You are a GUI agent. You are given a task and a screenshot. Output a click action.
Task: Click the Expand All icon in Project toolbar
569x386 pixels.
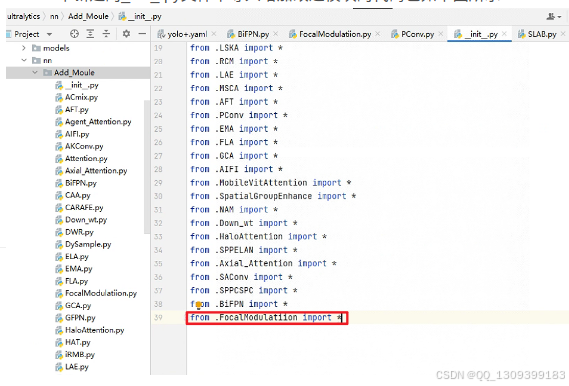90,34
